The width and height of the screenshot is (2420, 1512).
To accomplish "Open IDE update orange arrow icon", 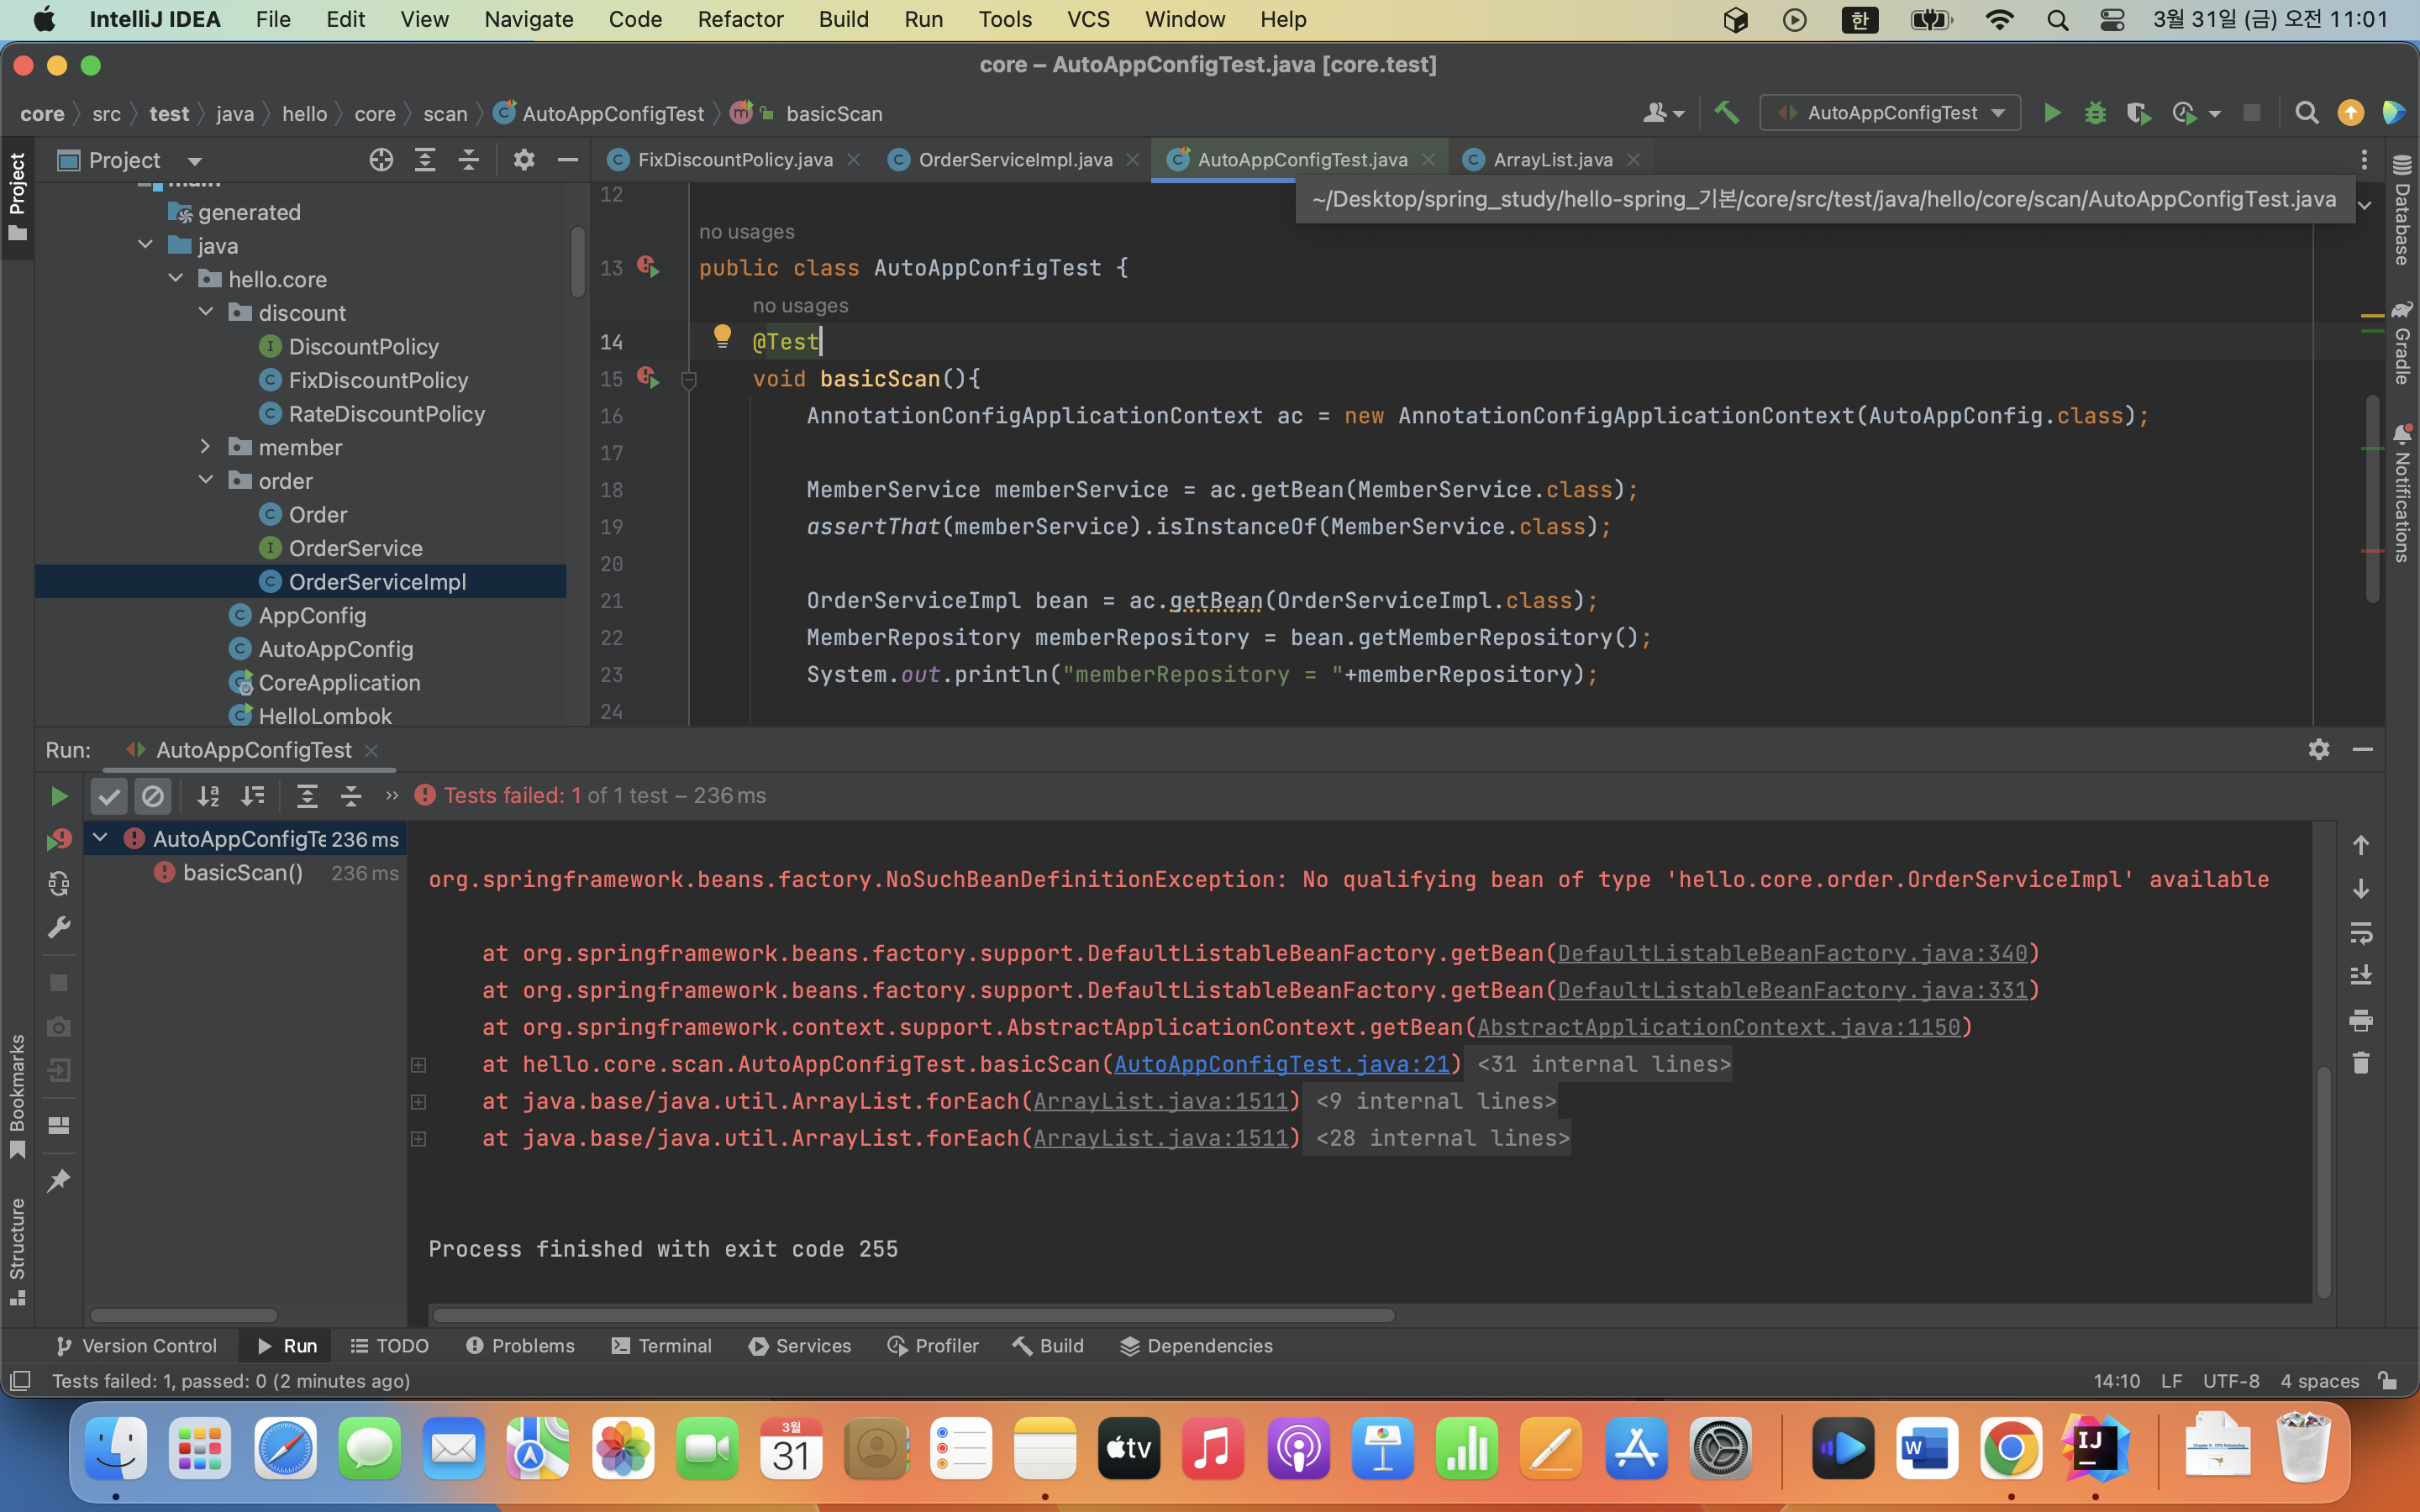I will pyautogui.click(x=2351, y=113).
